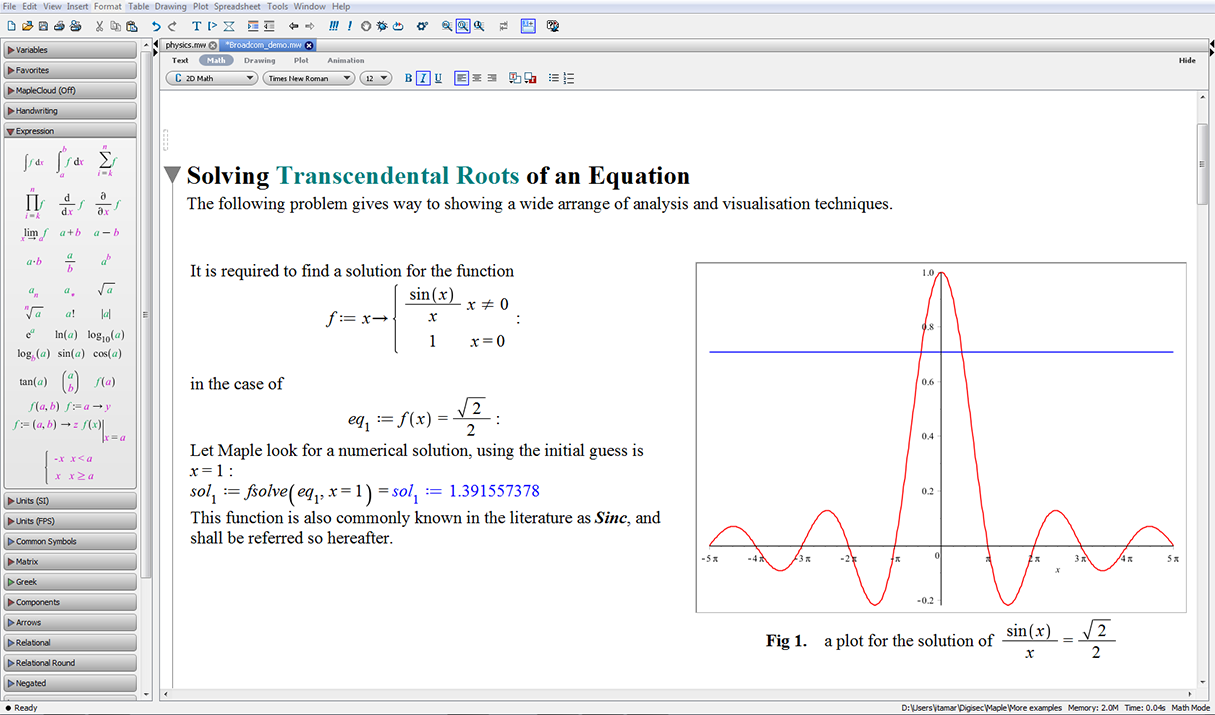Click the Save worksheet icon
1215x715 pixels.
pos(43,25)
